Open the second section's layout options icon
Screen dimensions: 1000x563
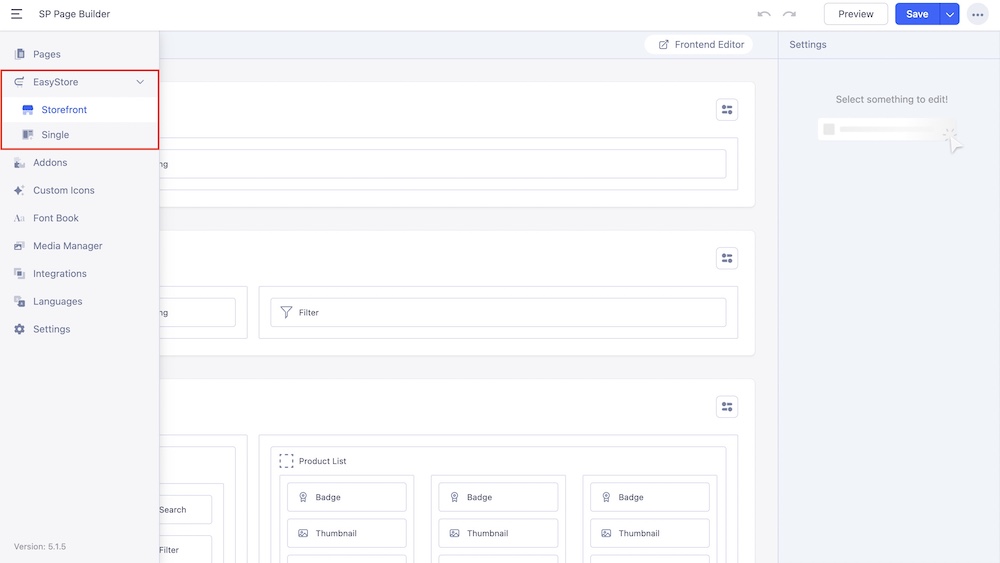tap(727, 258)
